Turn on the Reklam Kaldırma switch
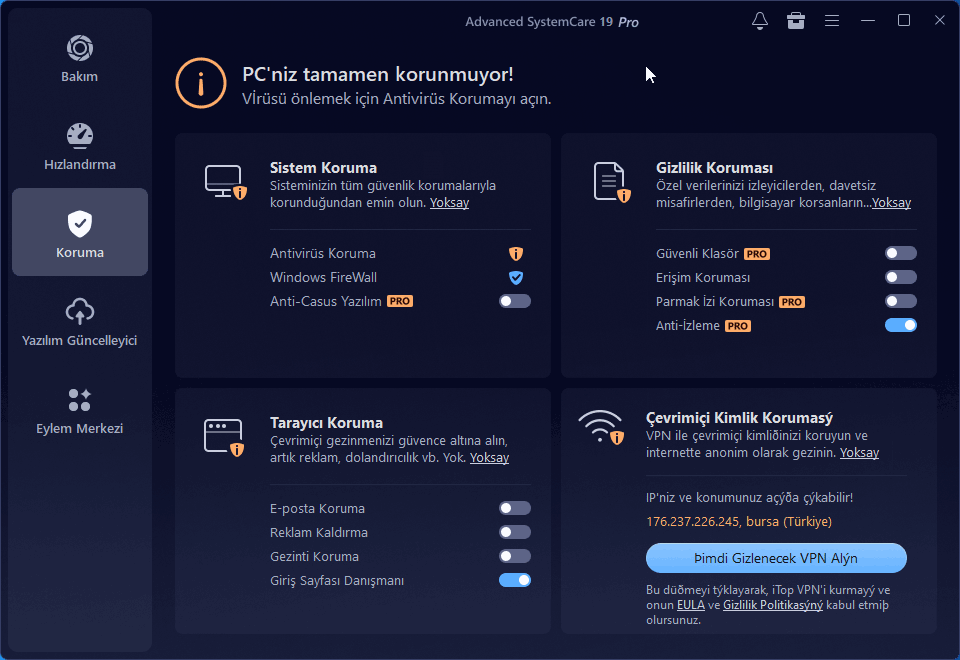This screenshot has width=960, height=660. (515, 532)
